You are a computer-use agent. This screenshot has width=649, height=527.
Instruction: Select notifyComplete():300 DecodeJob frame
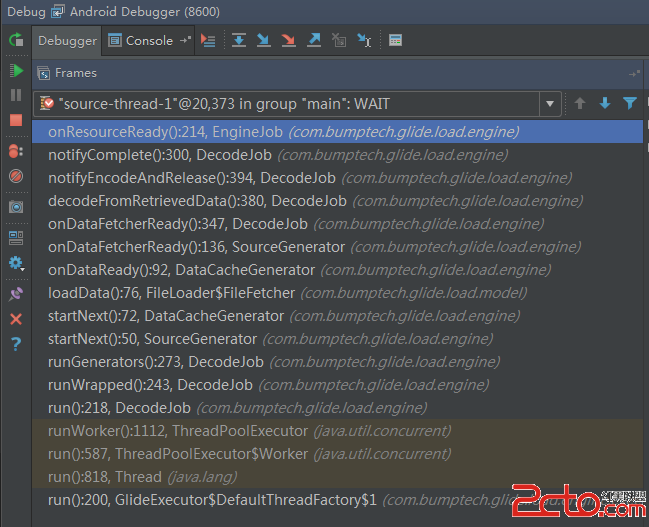pos(337,155)
